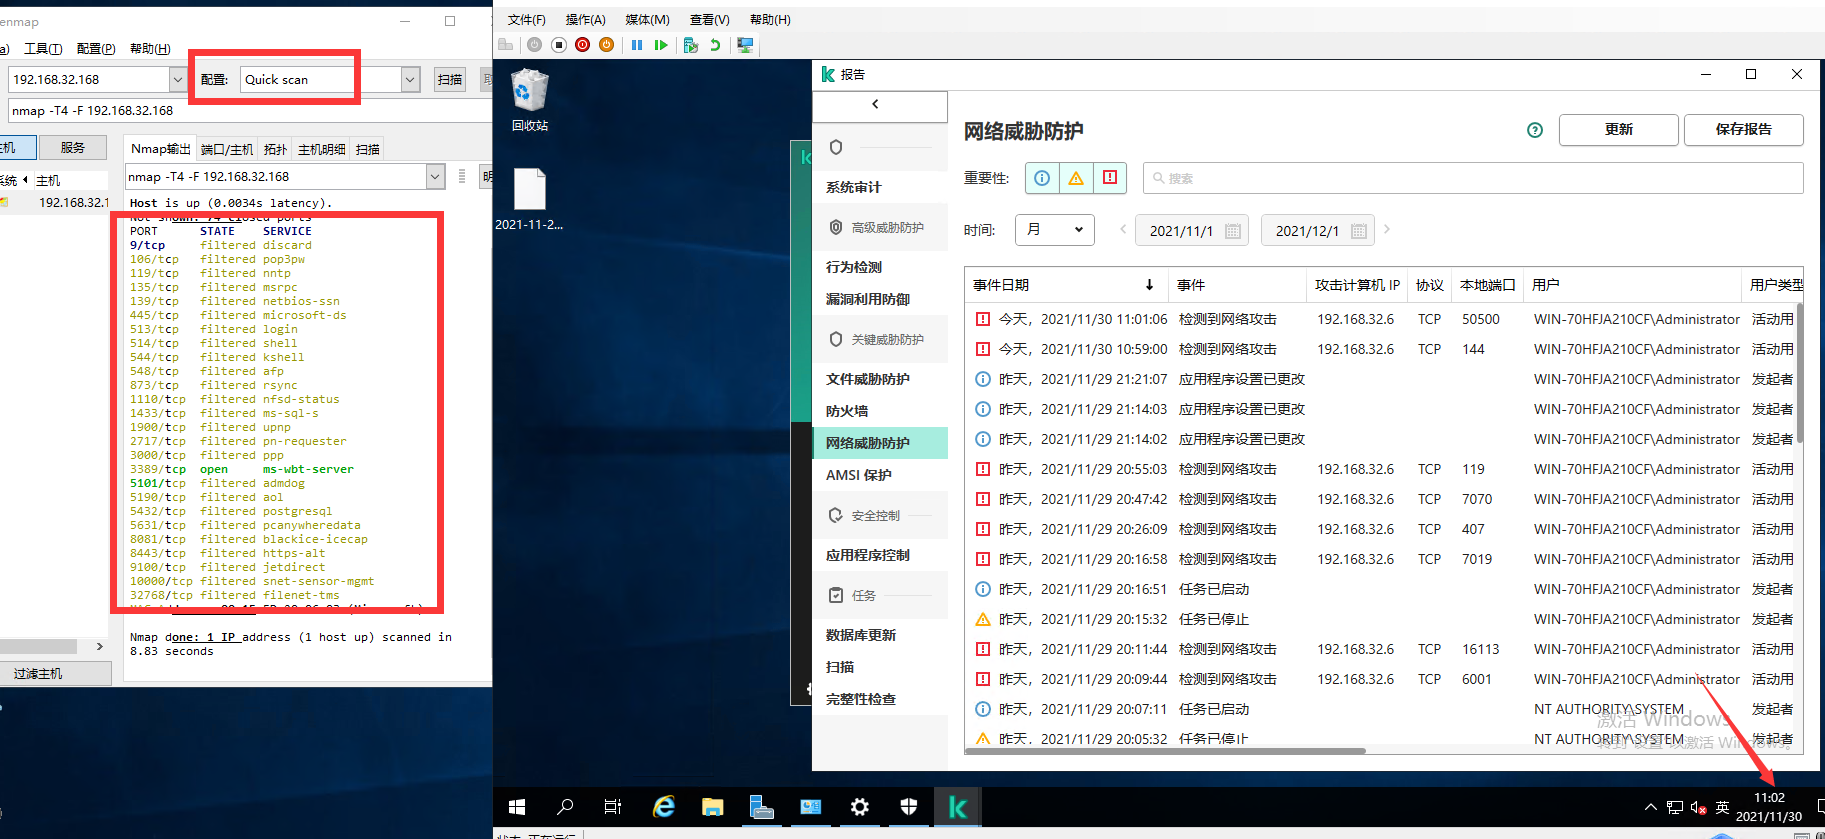Show hidden system tray icons
The image size is (1825, 839).
[1650, 807]
